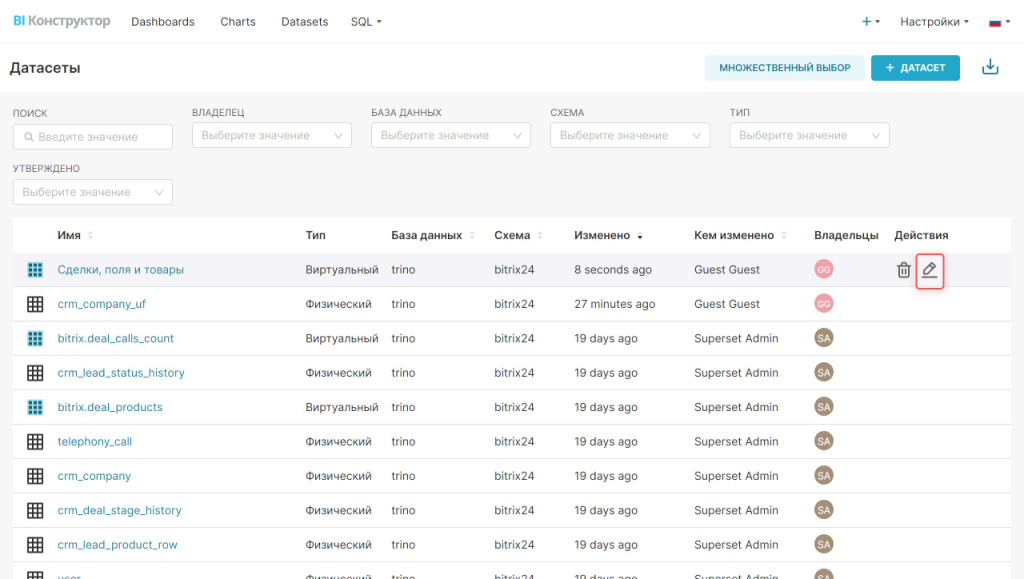This screenshot has height=579, width=1024.
Task: Click the Тип column header
Action: coord(315,235)
